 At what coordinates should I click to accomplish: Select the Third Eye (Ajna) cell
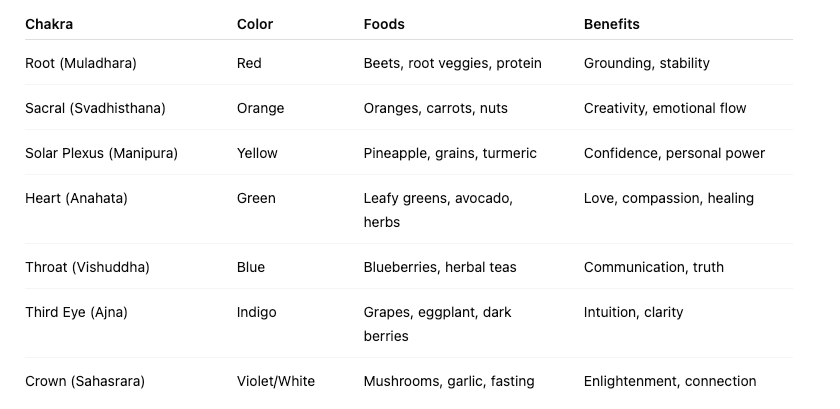(x=76, y=313)
